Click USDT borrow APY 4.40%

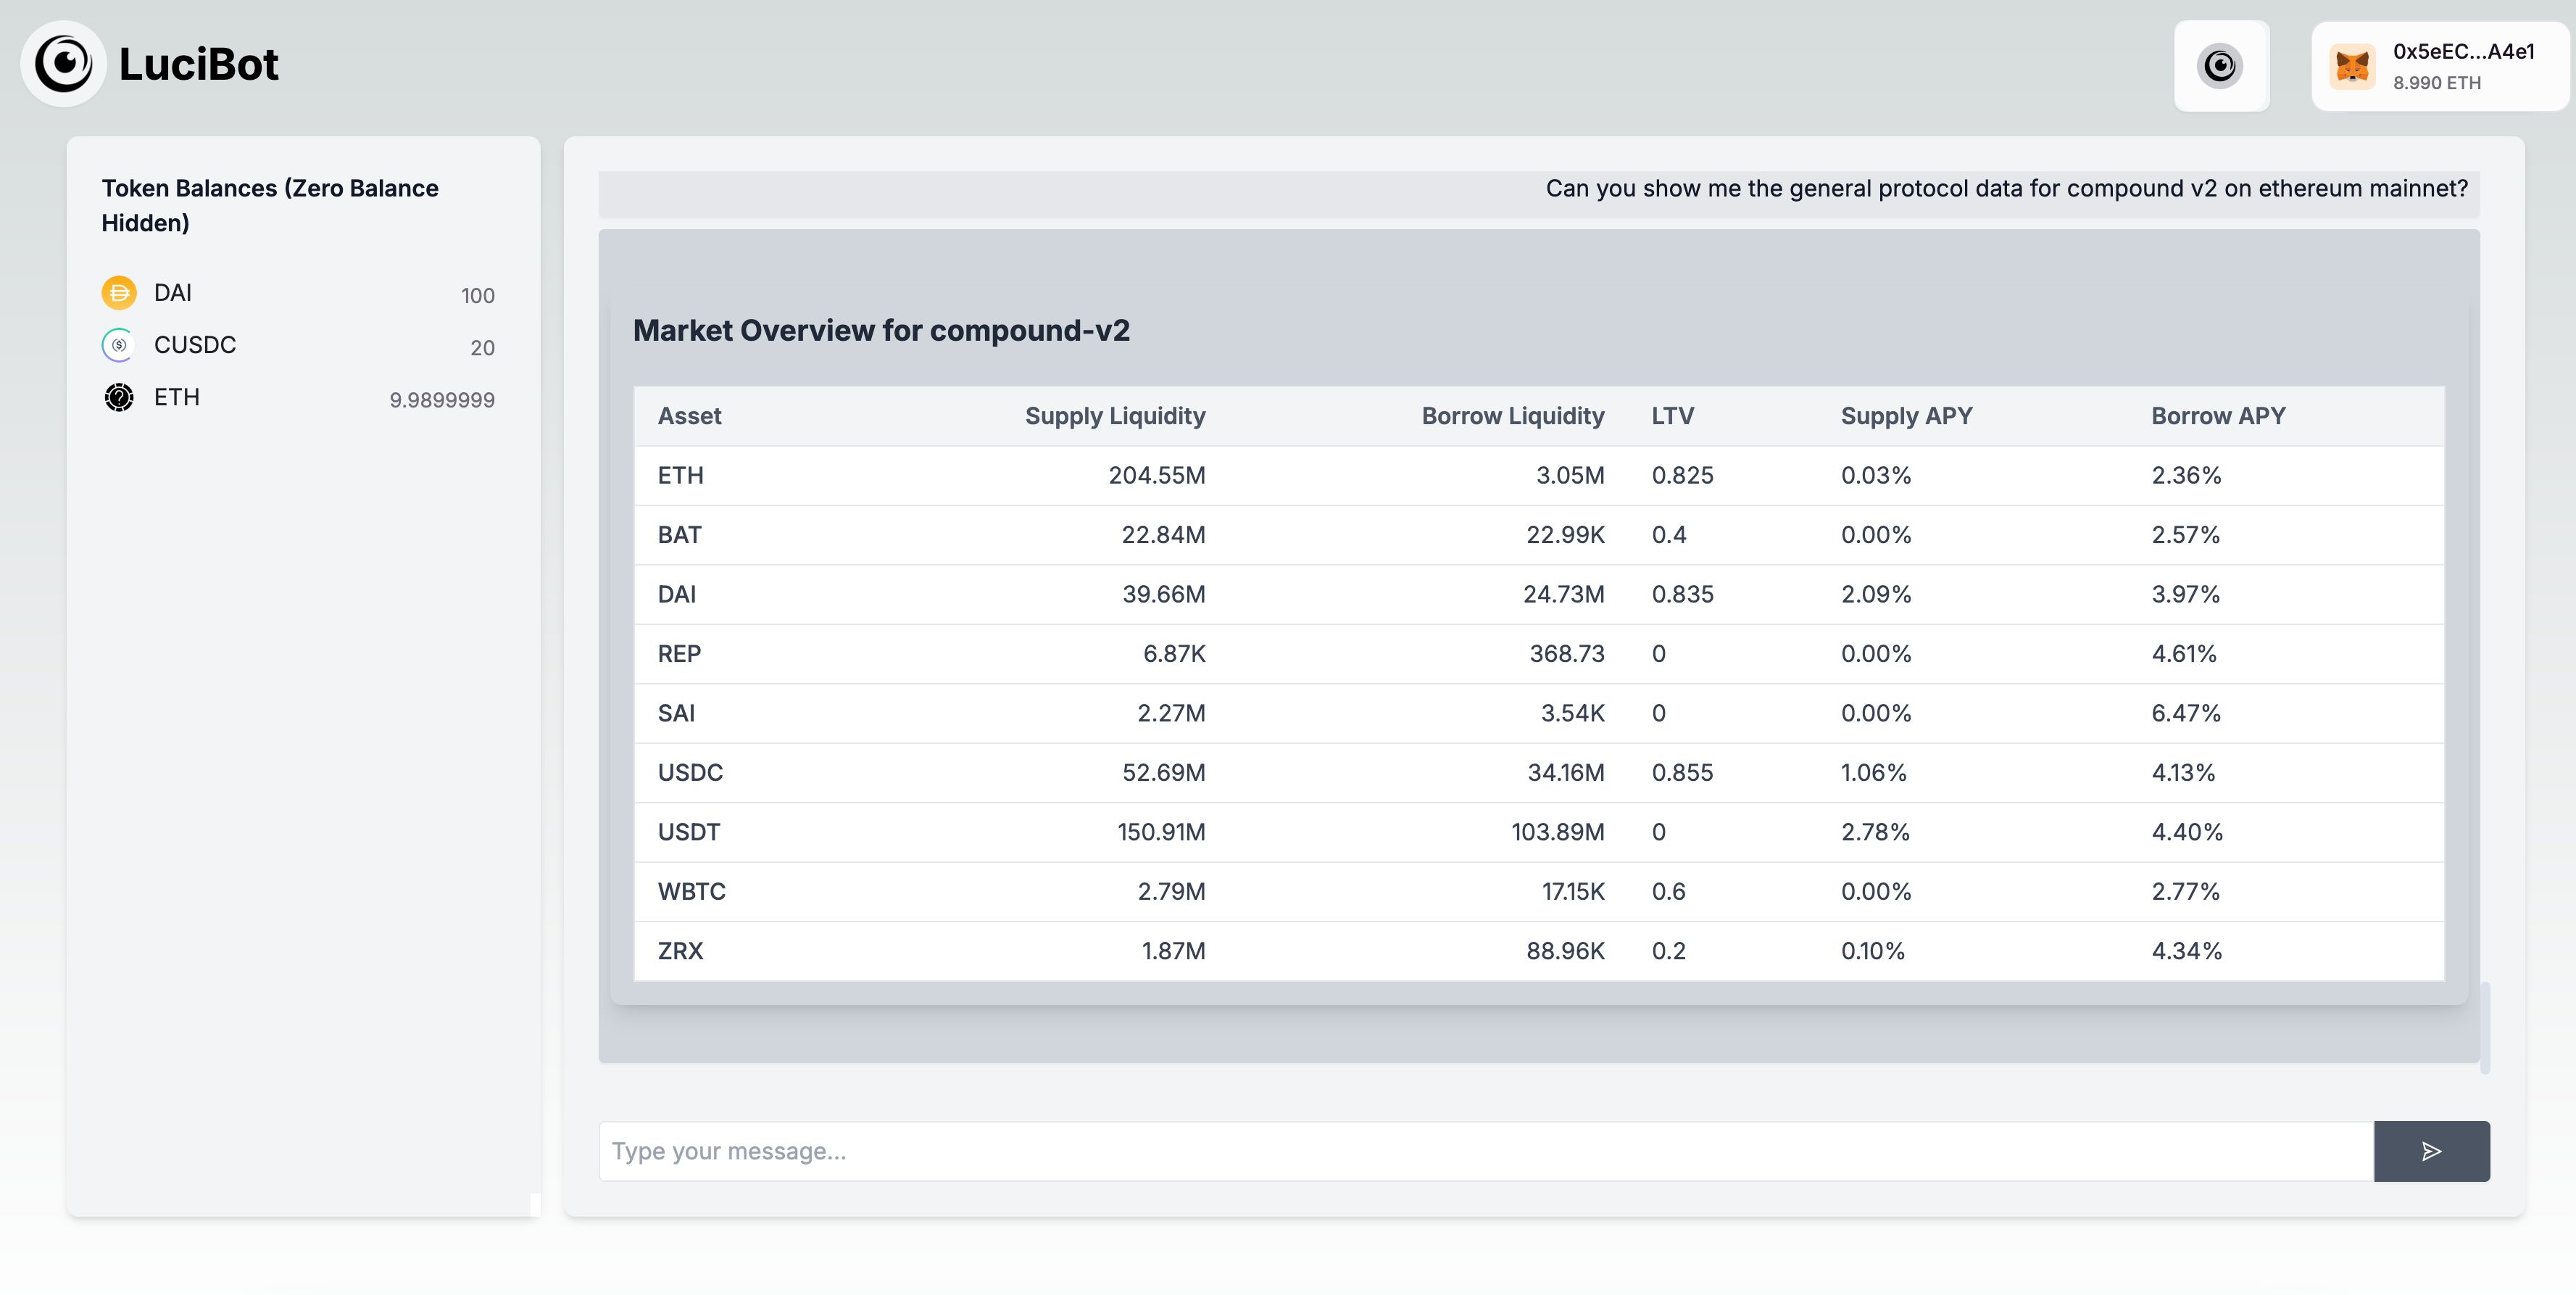pos(2187,832)
